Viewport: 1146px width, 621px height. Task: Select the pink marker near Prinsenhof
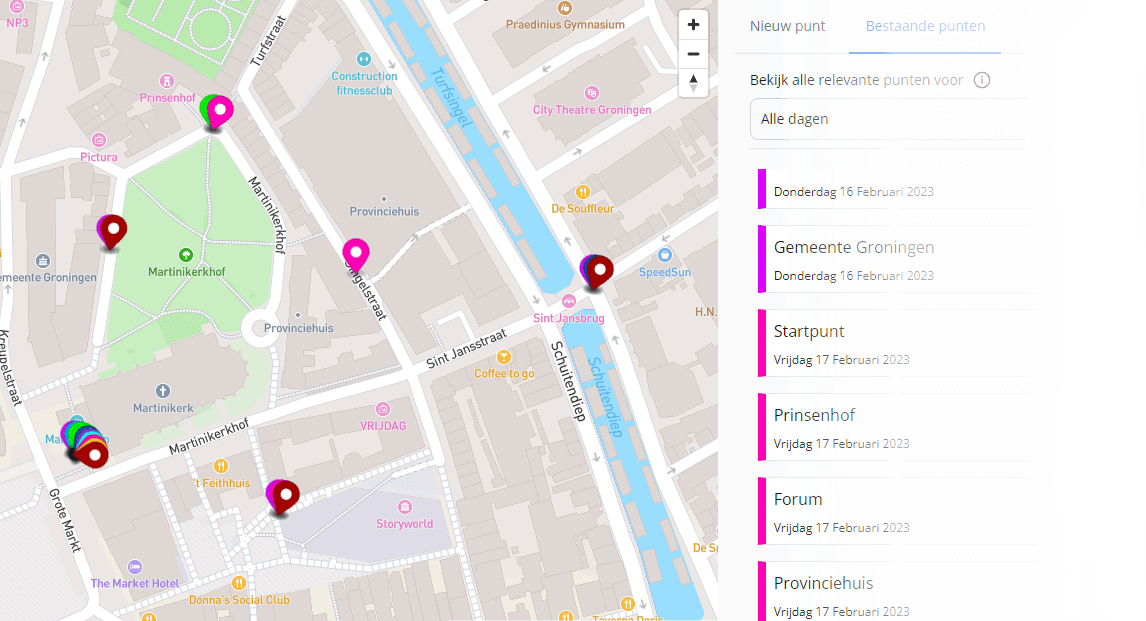click(219, 112)
